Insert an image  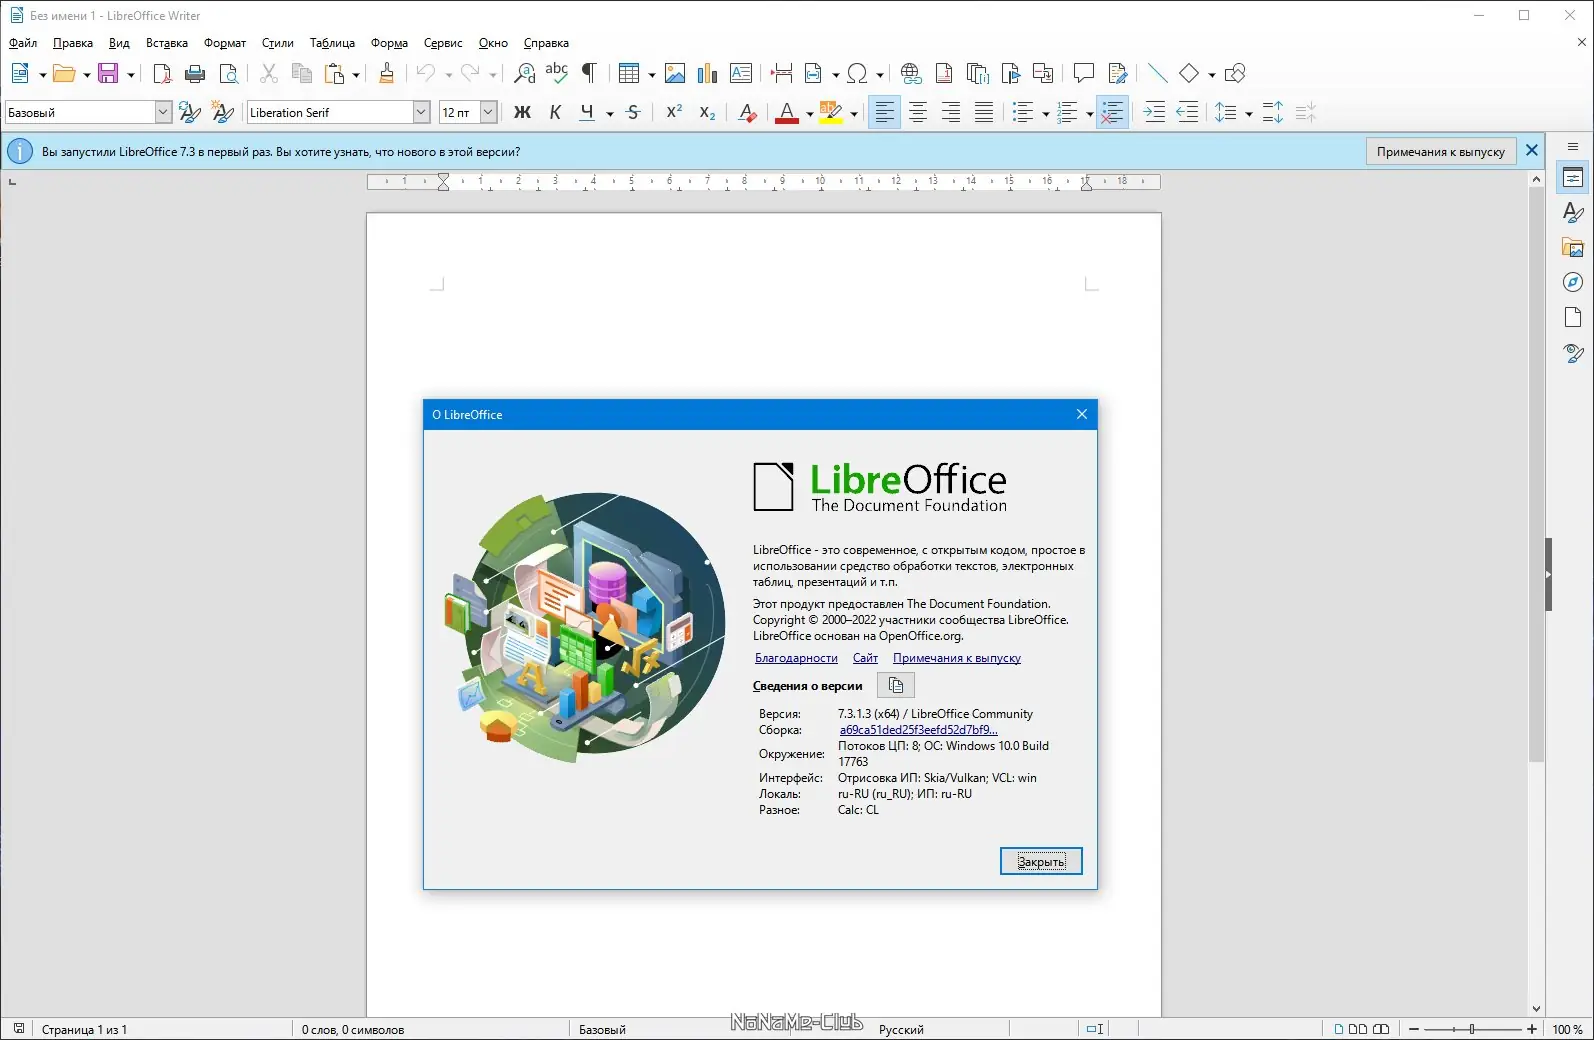click(x=675, y=73)
